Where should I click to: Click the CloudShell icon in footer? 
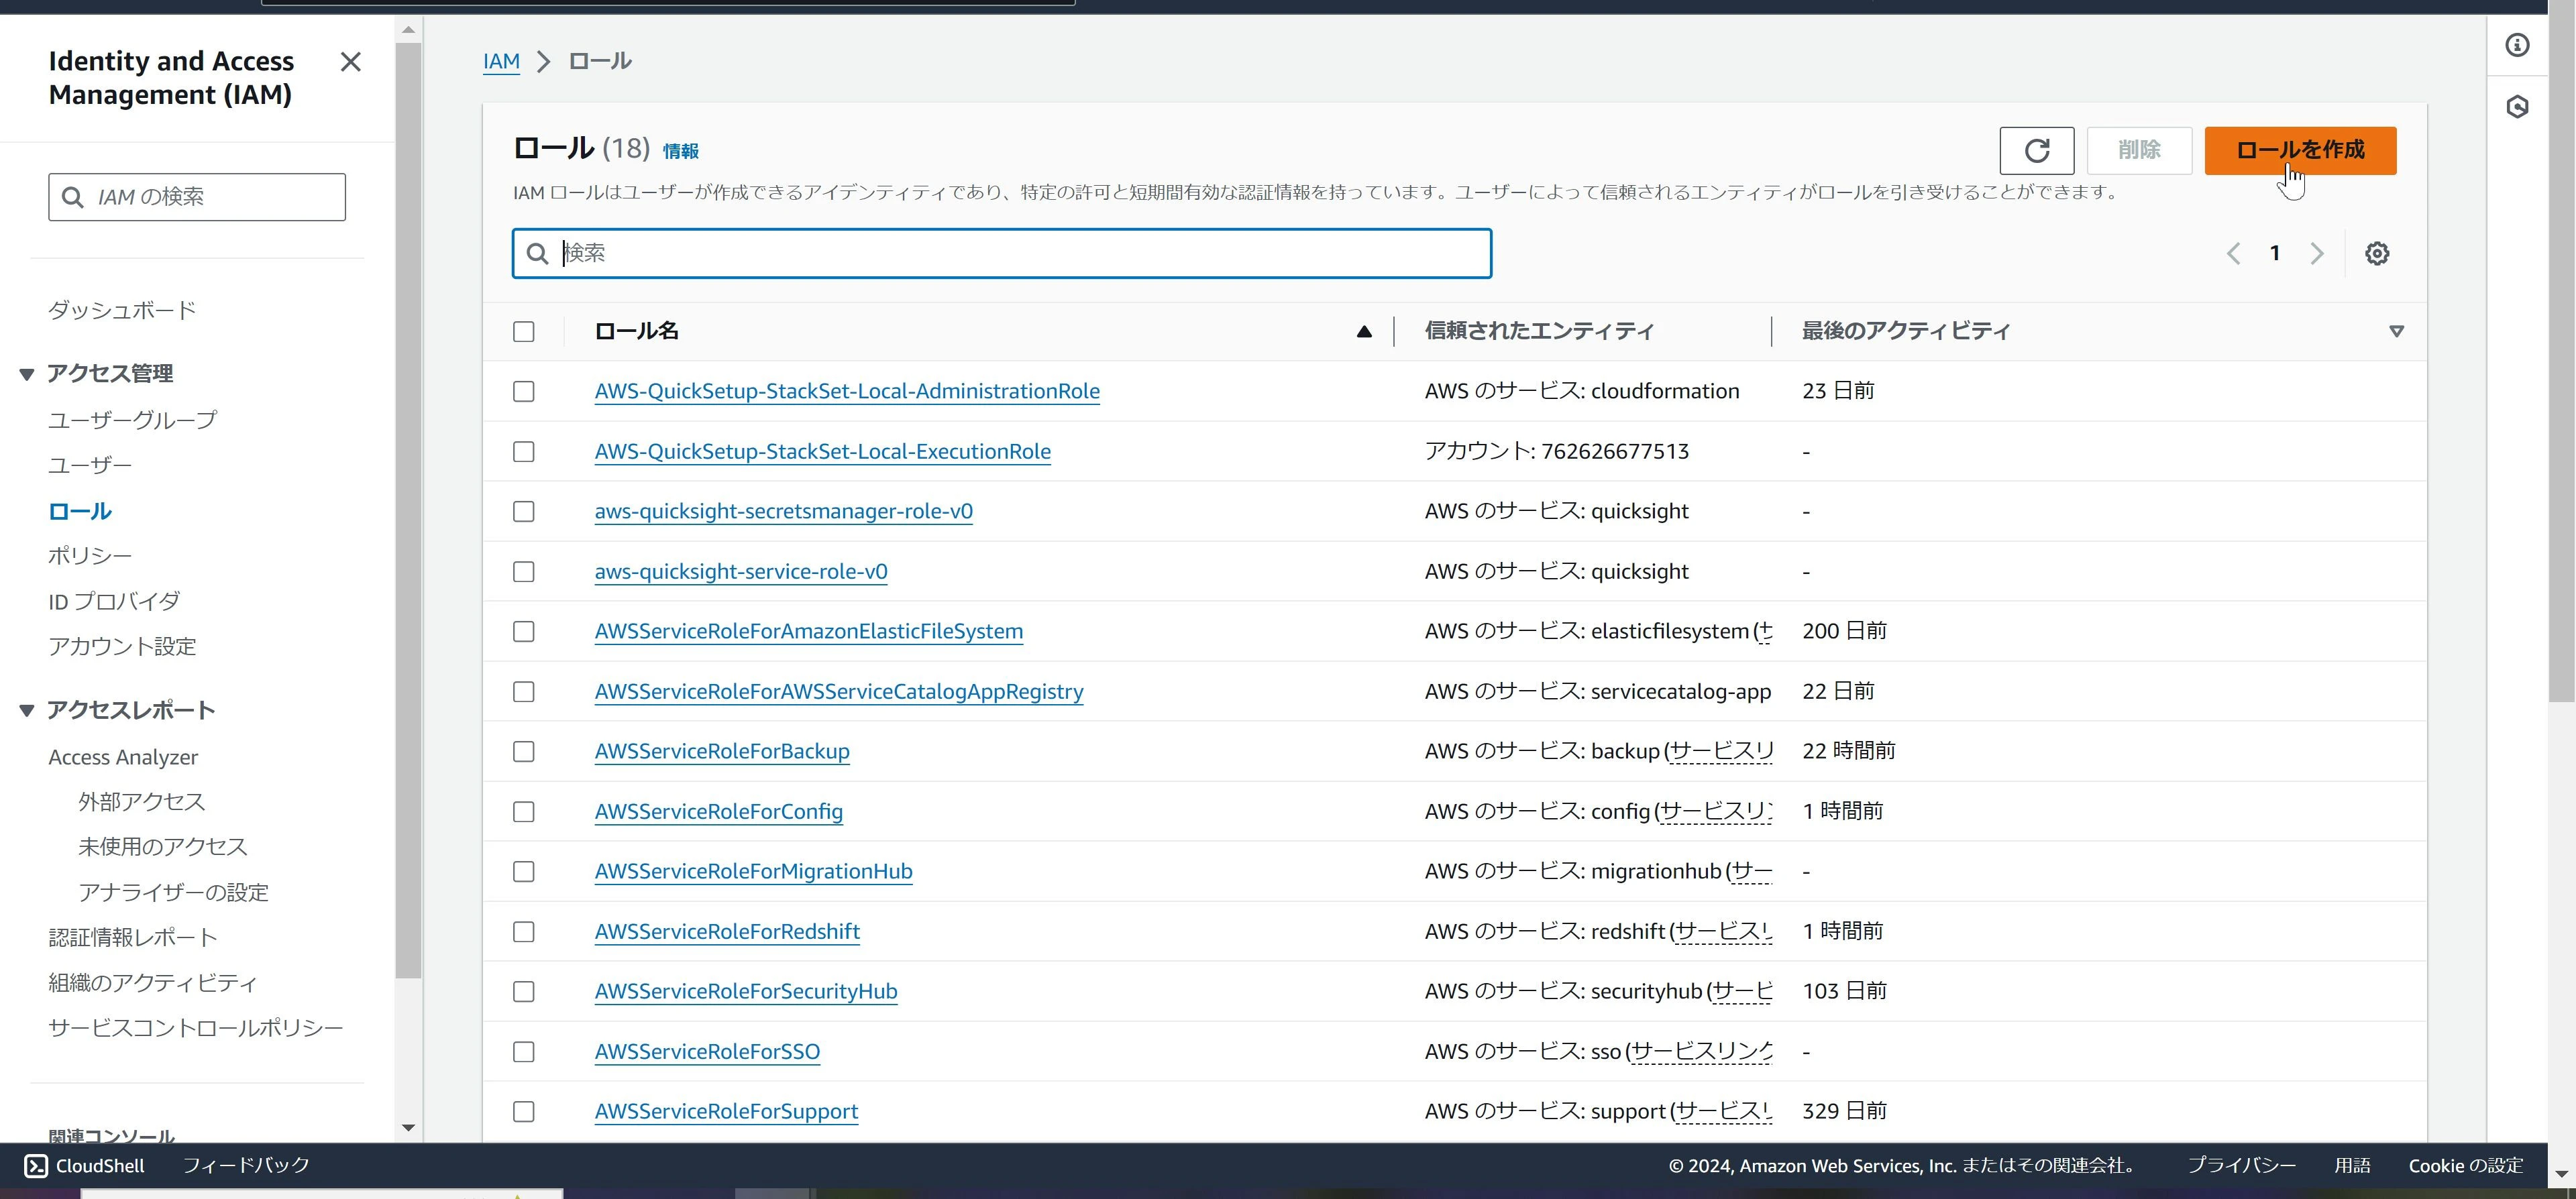[36, 1166]
